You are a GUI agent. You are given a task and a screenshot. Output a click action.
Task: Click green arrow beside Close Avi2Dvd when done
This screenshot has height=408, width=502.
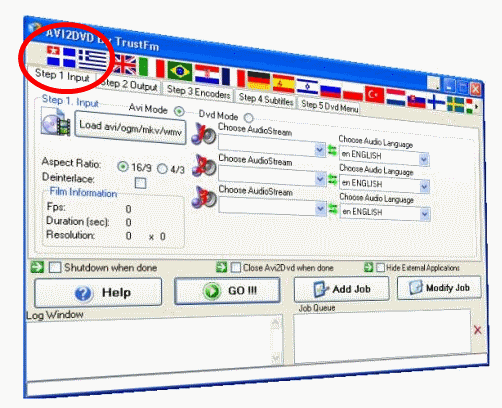pos(221,267)
